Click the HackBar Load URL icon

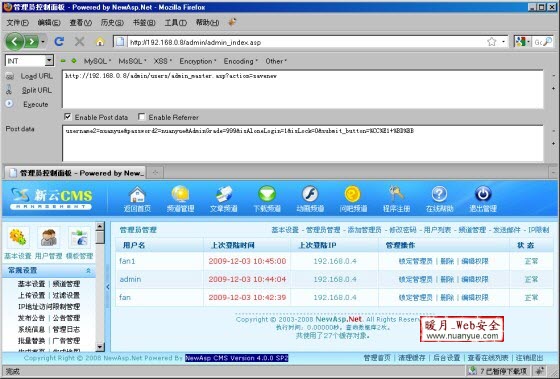point(10,76)
